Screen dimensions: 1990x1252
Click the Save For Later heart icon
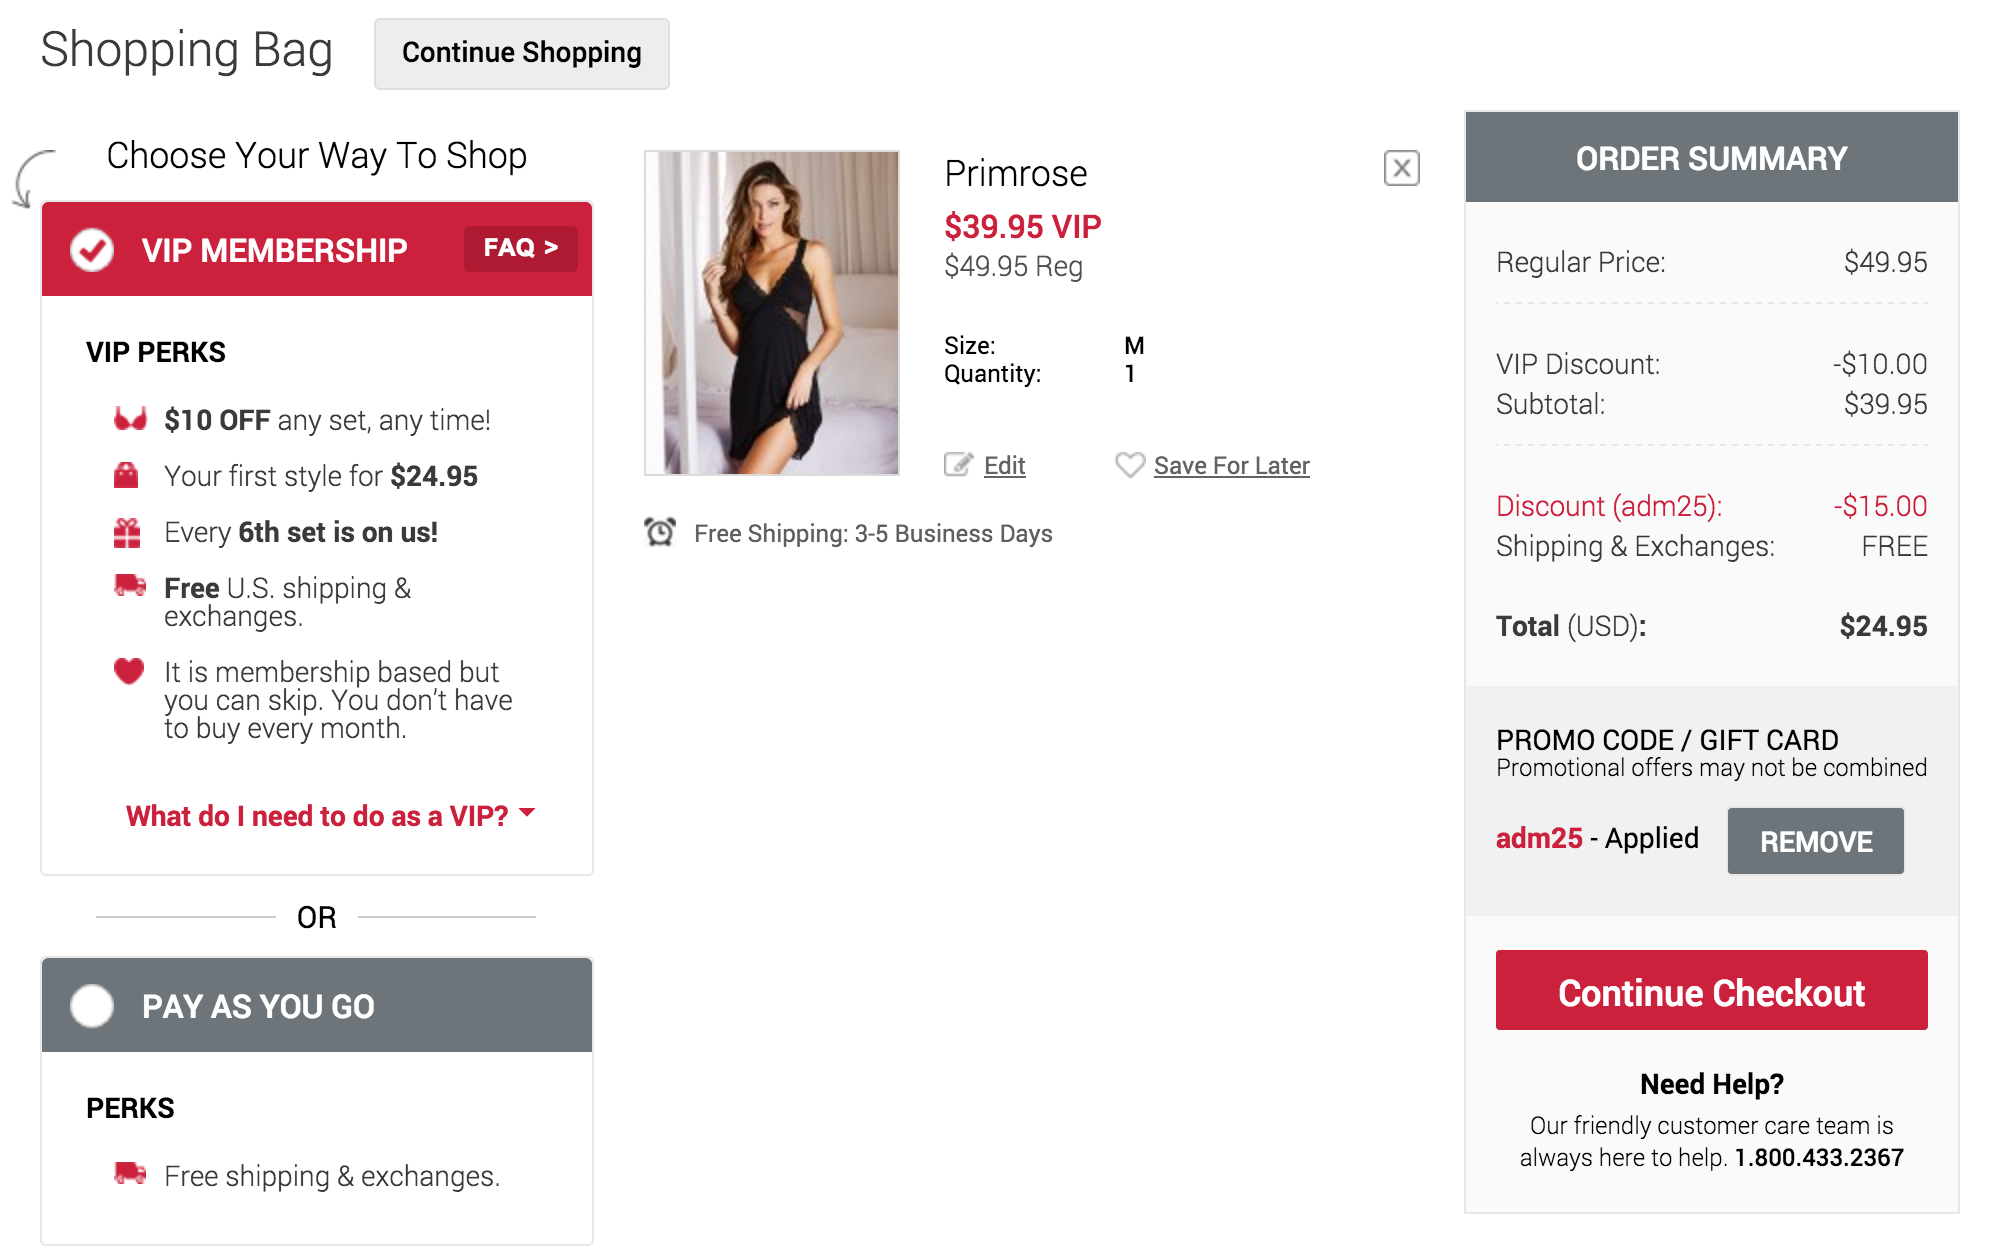[x=1131, y=464]
